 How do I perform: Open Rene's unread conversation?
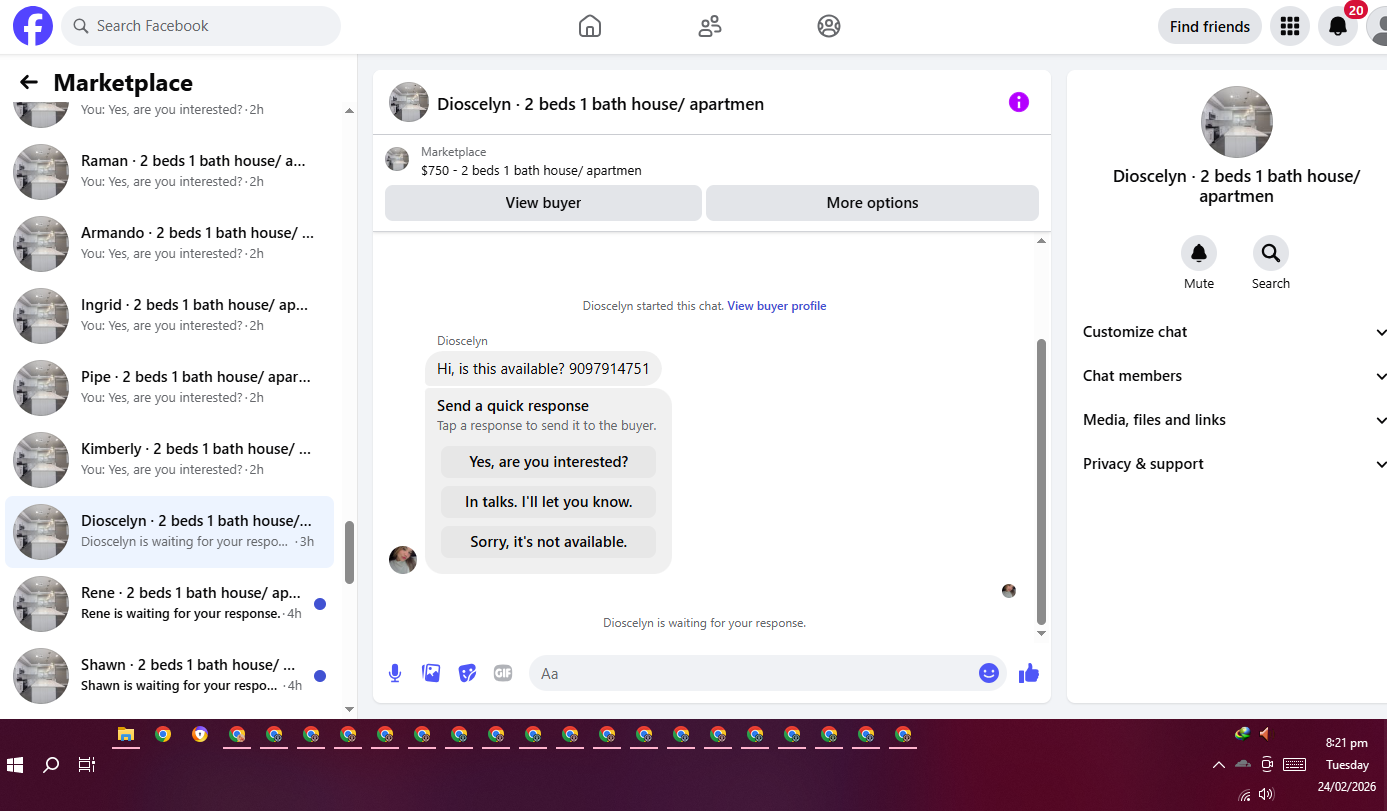(170, 604)
